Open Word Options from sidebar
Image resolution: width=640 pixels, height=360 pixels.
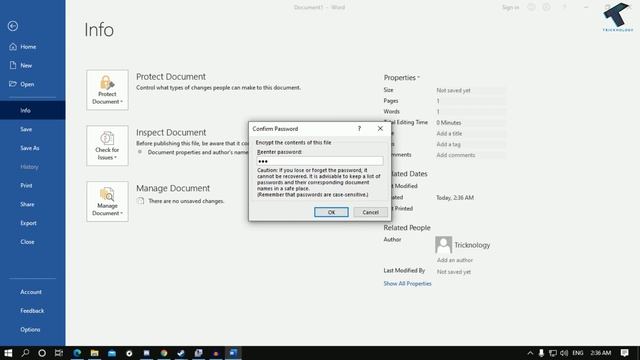click(30, 329)
